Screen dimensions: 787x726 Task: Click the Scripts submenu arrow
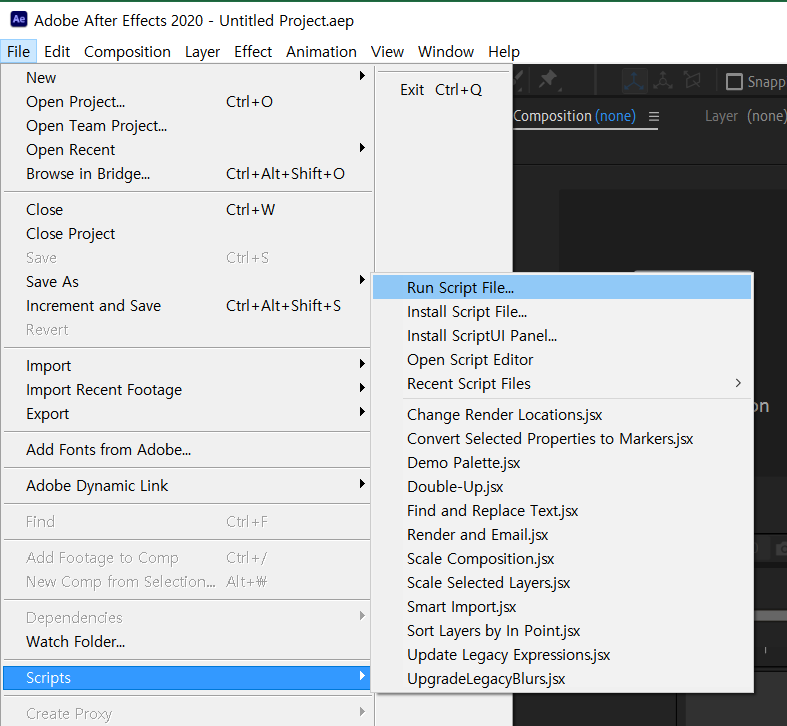click(x=362, y=676)
